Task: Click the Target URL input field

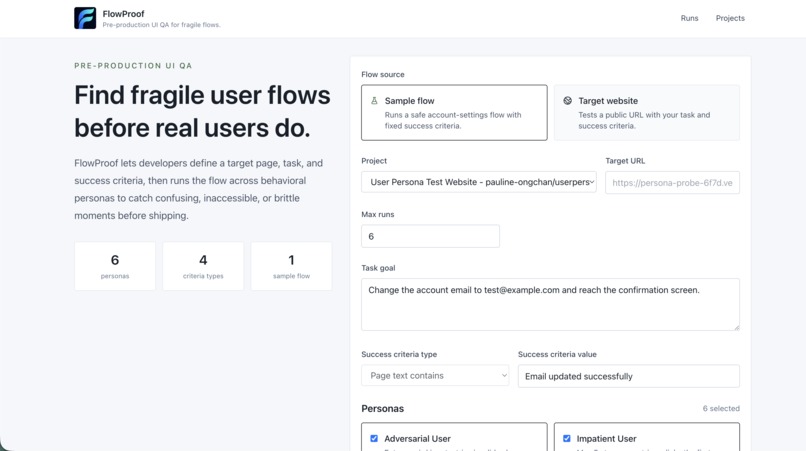Action: pos(672,183)
